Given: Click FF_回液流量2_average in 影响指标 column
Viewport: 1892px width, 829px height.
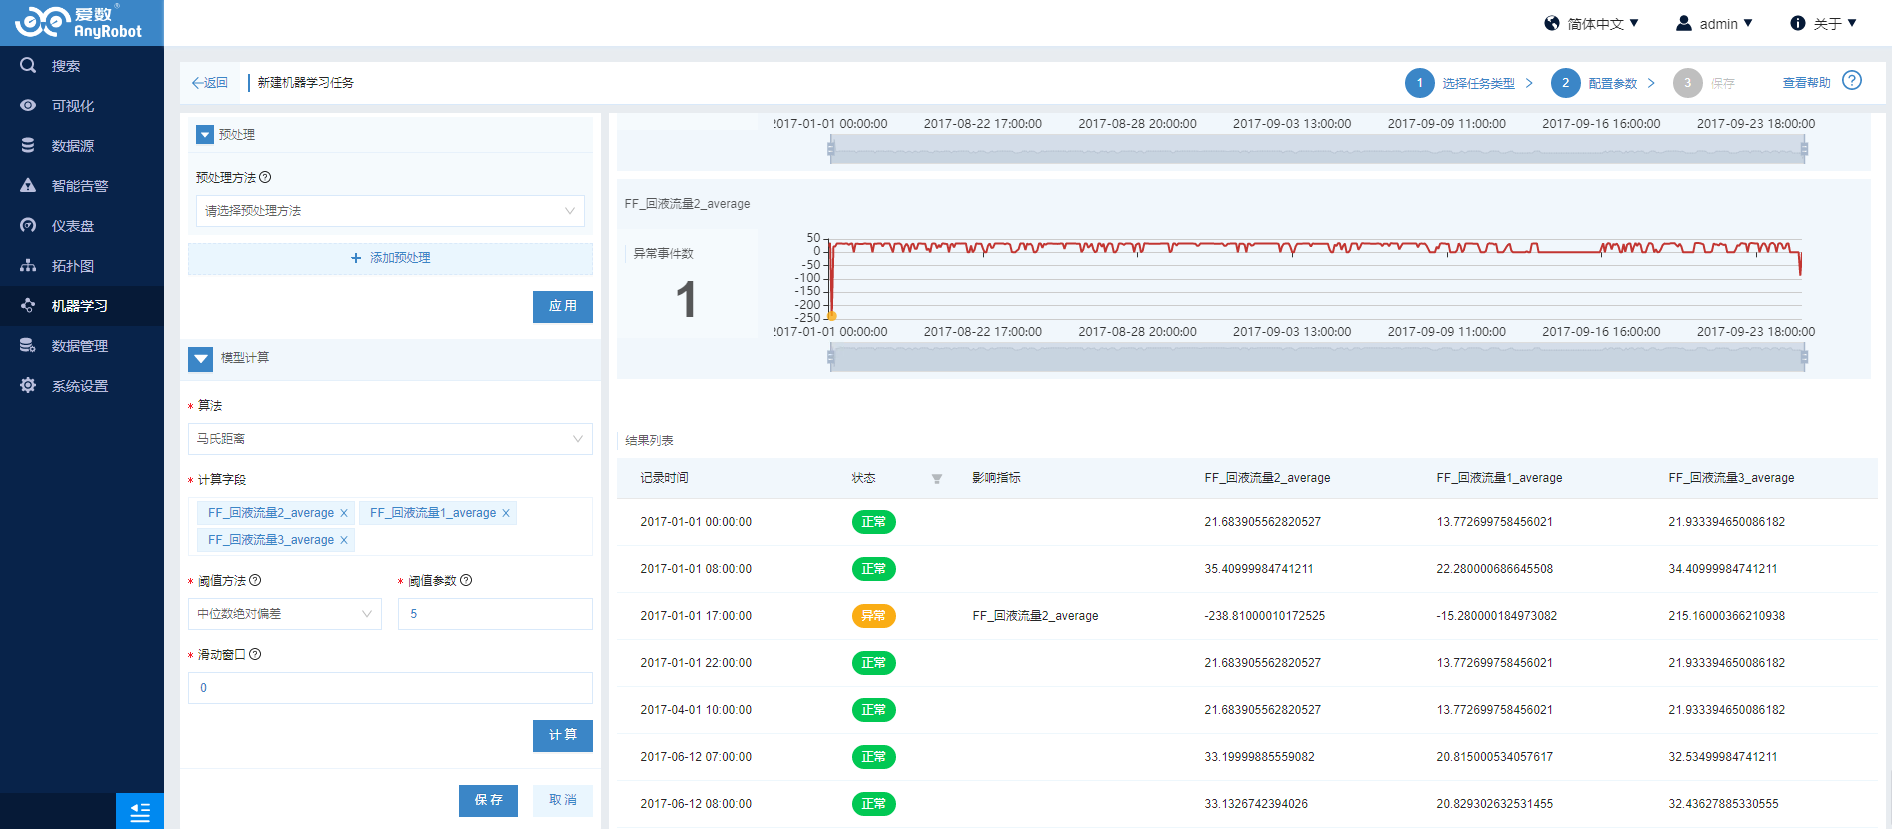Looking at the screenshot, I should click(x=1035, y=616).
